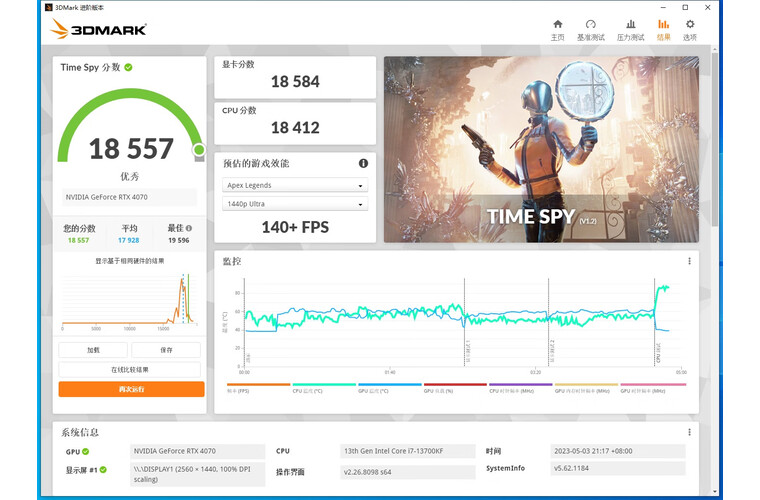Image resolution: width=760 pixels, height=500 pixels.
Task: Click info icon next to 最佳 score
Action: [189, 228]
